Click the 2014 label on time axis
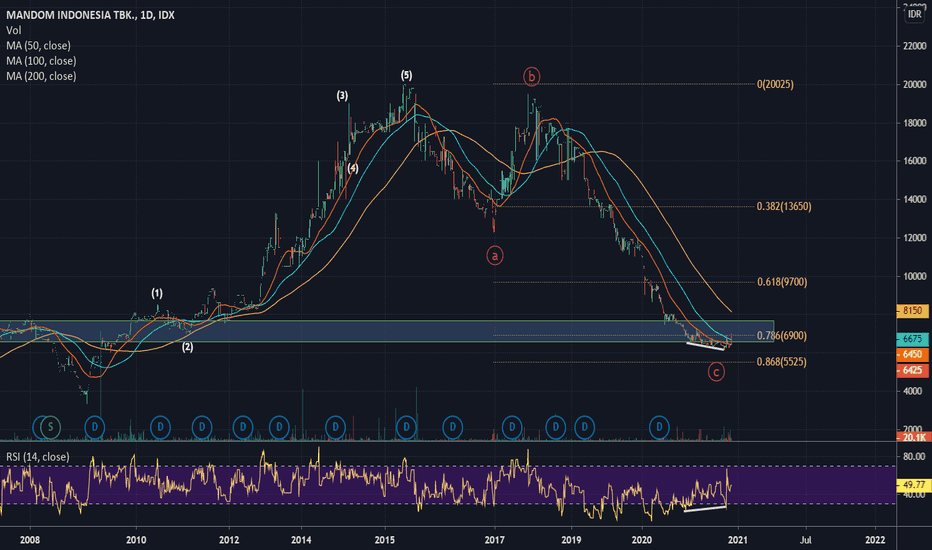The width and height of the screenshot is (932, 550). 301,540
